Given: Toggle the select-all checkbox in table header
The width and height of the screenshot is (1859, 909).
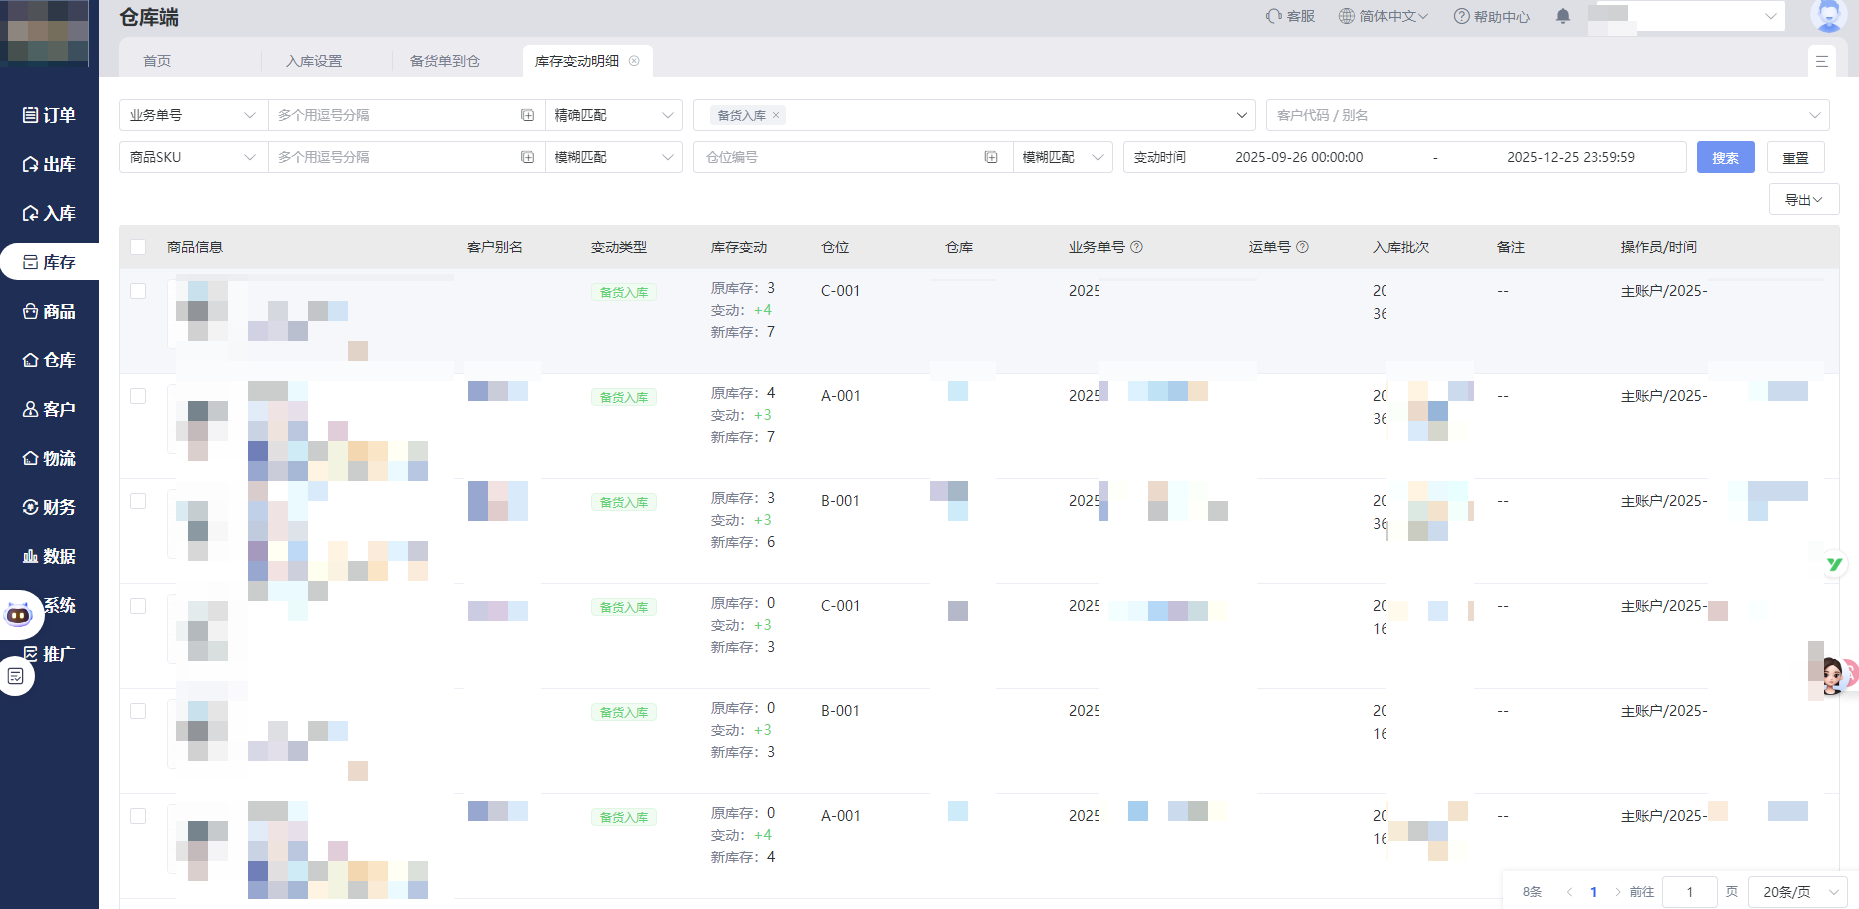Looking at the screenshot, I should coord(138,247).
